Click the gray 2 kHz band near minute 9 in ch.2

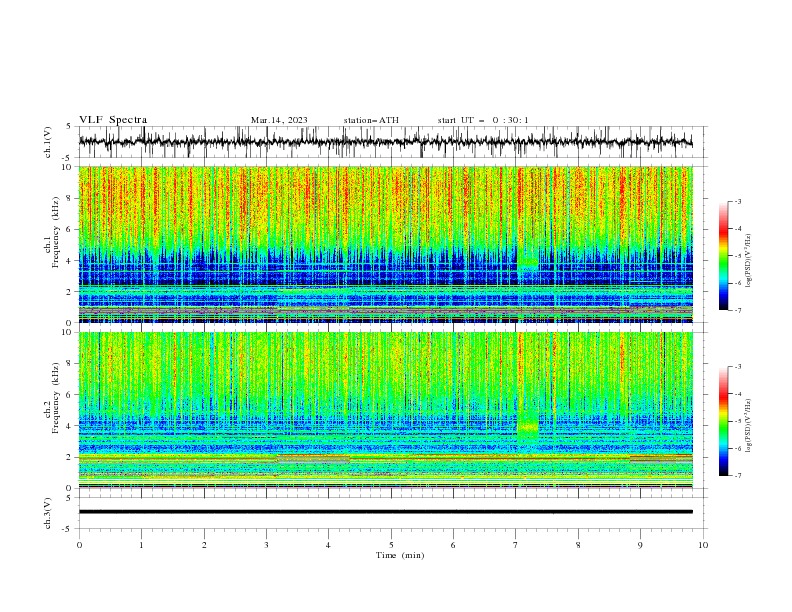(x=661, y=459)
